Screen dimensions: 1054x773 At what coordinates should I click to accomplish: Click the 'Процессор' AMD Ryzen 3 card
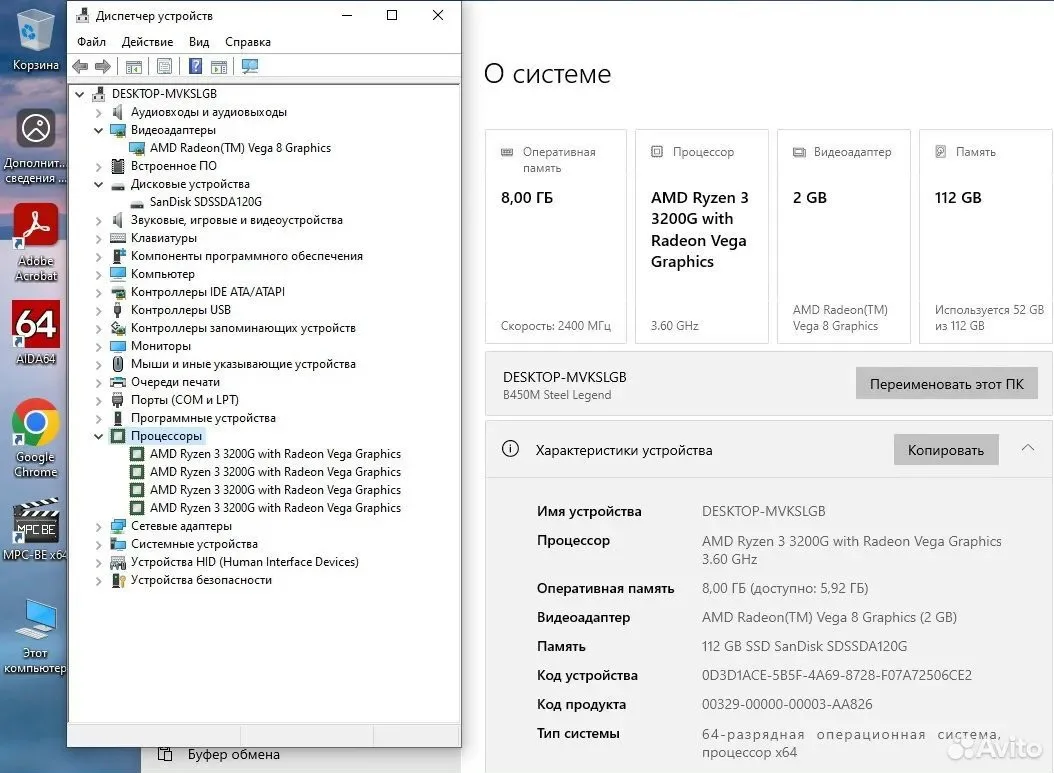pyautogui.click(x=702, y=237)
